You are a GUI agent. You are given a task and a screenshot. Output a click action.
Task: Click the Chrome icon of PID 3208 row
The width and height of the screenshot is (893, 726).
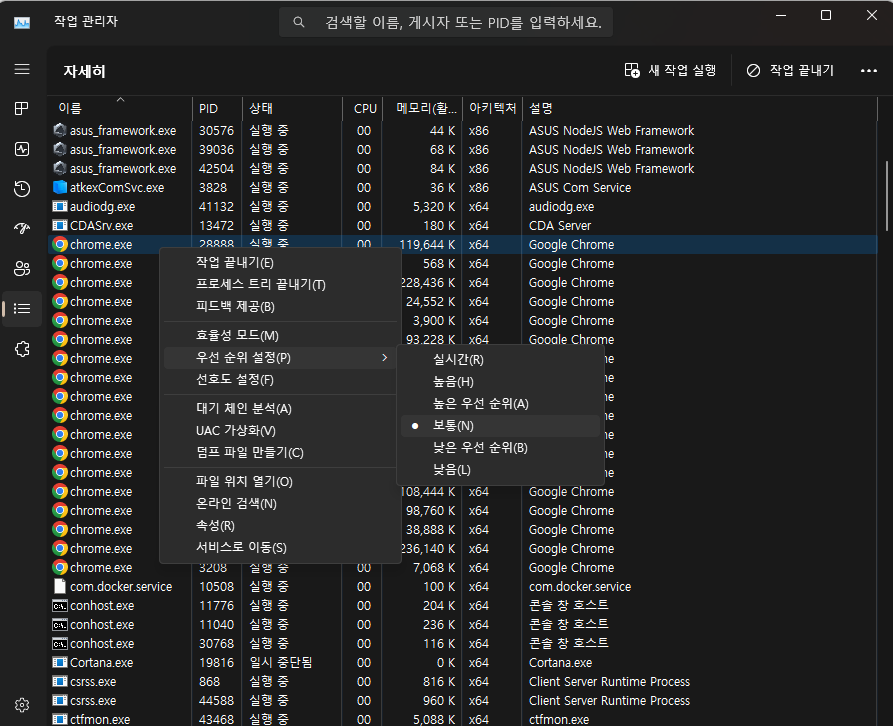click(x=60, y=568)
